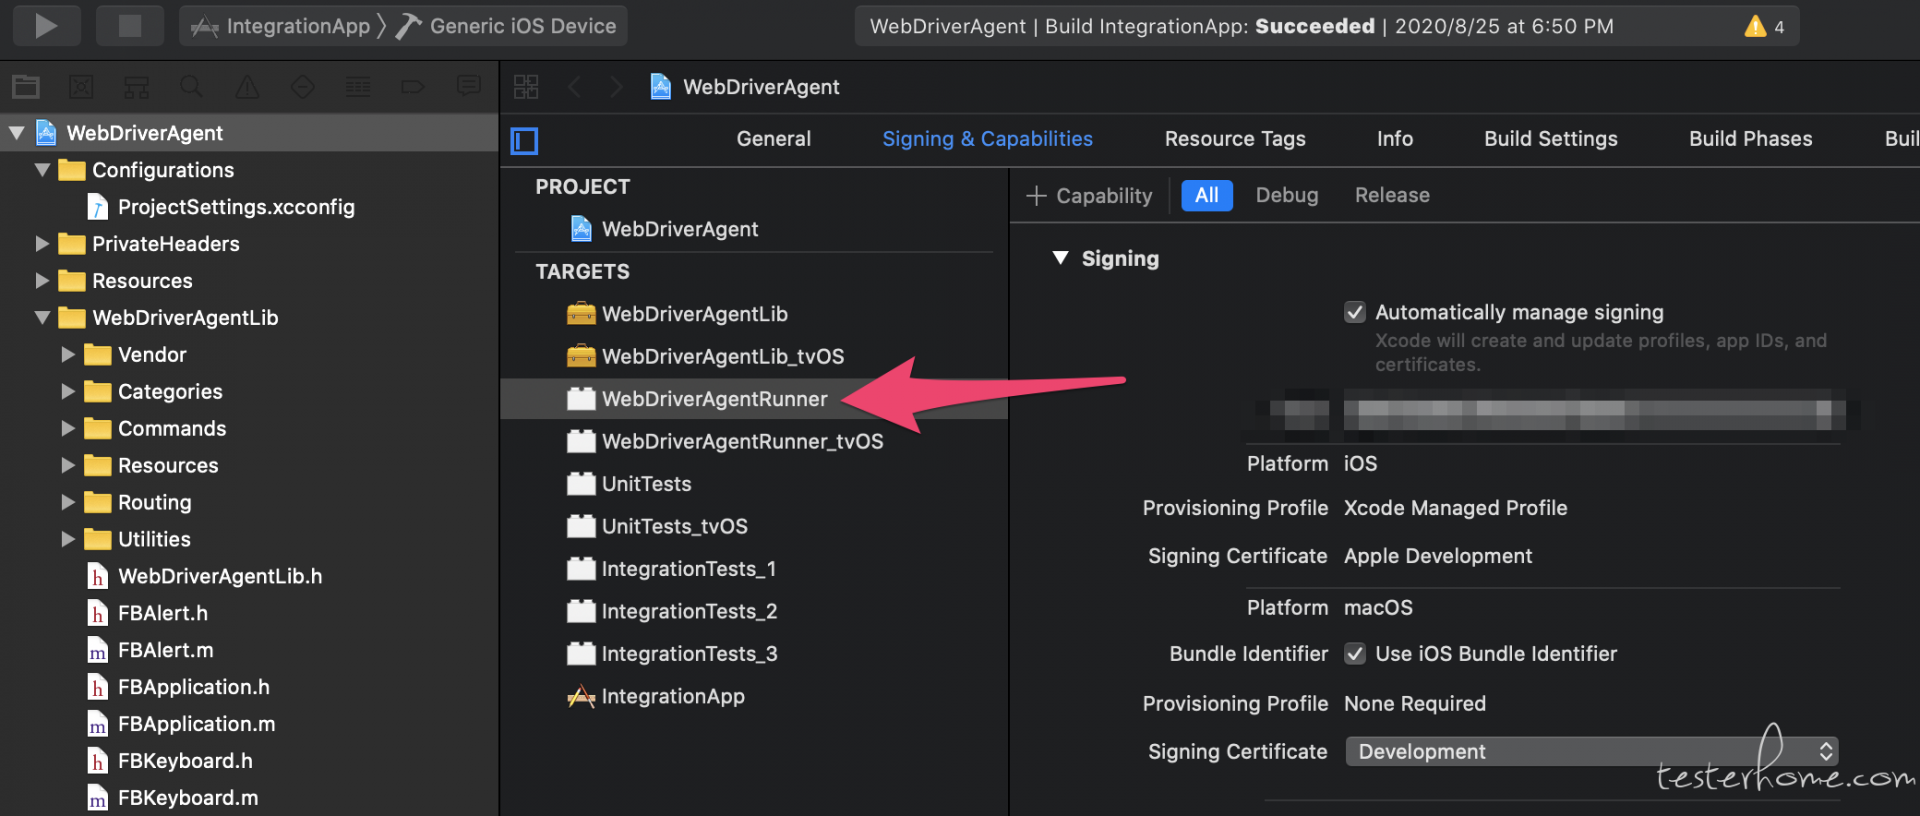This screenshot has width=1920, height=816.
Task: Open the Build Settings tab
Action: point(1551,139)
